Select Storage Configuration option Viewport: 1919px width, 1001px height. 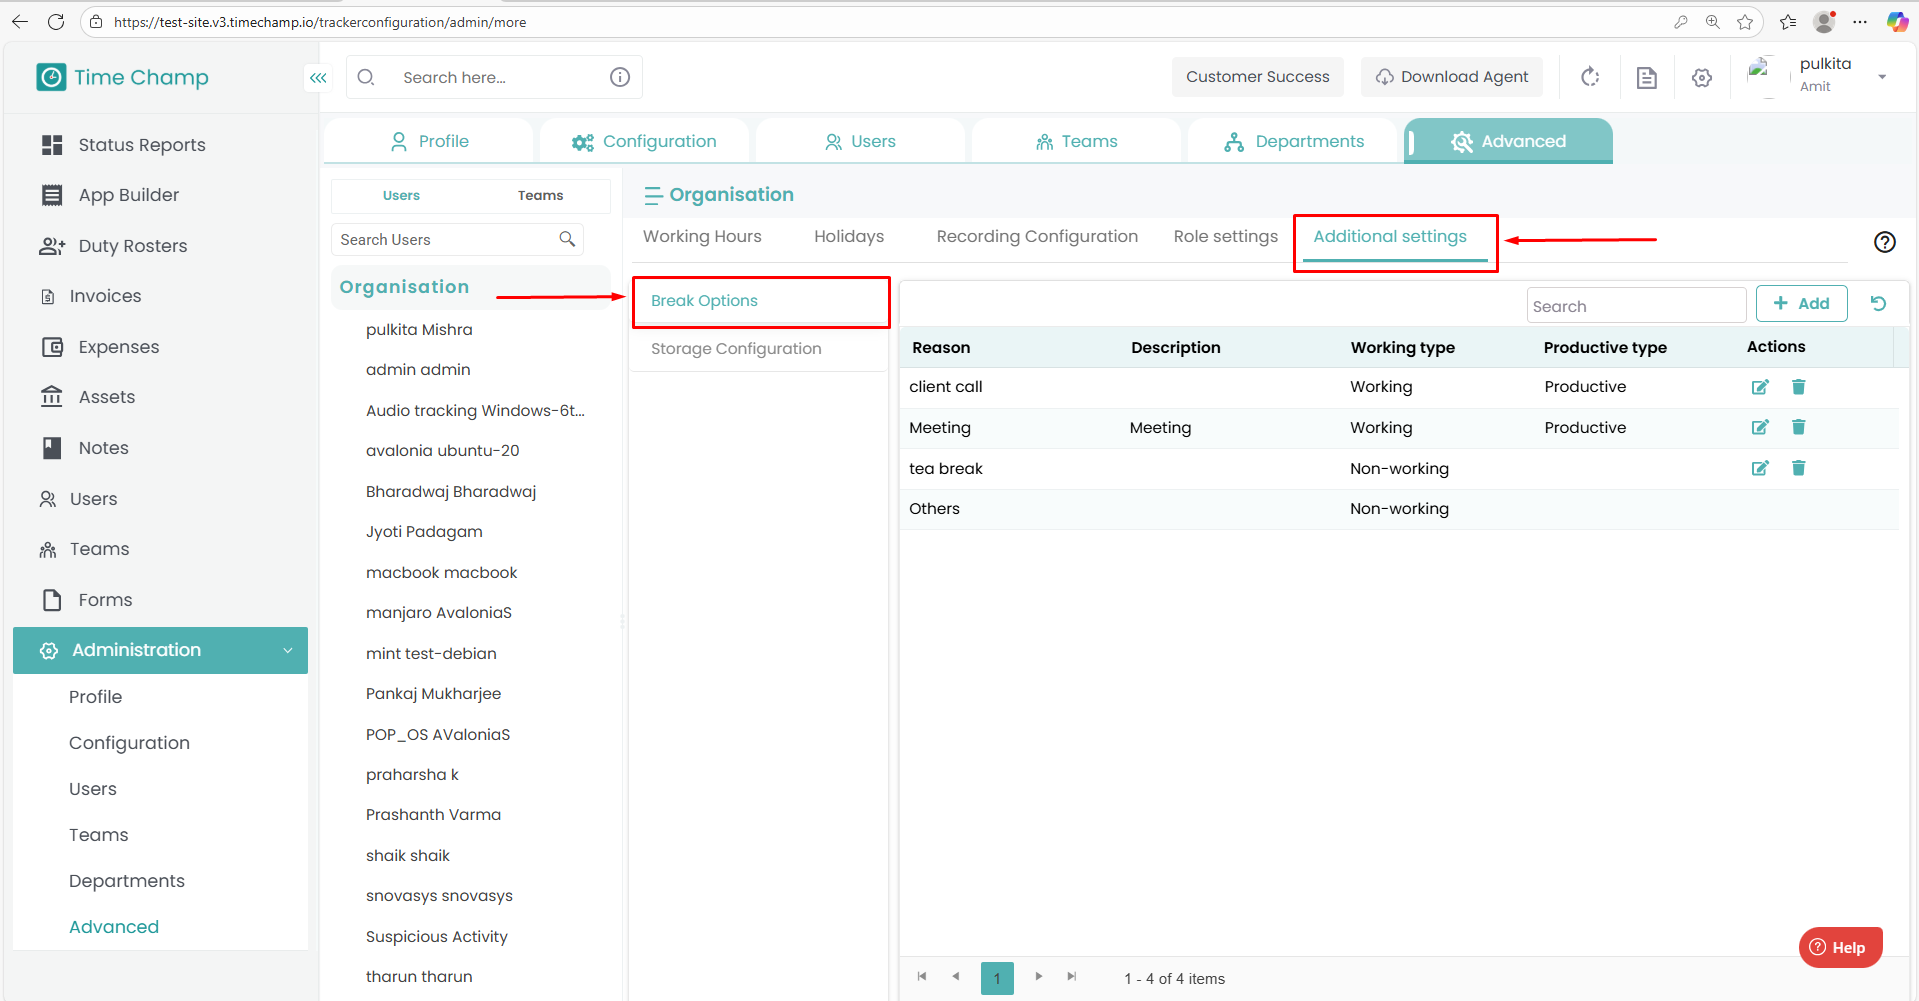[x=736, y=349]
